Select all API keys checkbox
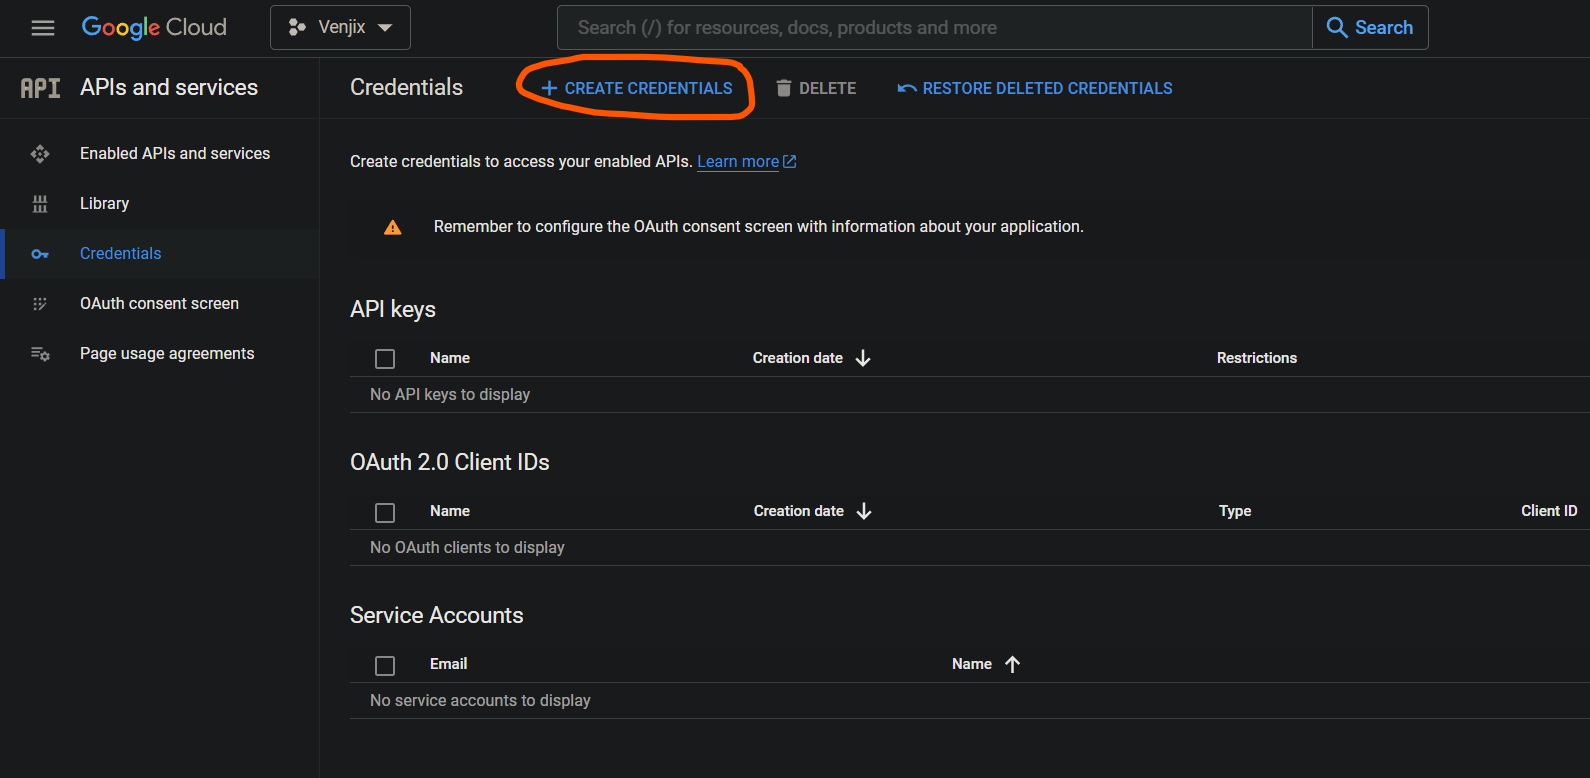This screenshot has height=778, width=1590. pyautogui.click(x=385, y=359)
